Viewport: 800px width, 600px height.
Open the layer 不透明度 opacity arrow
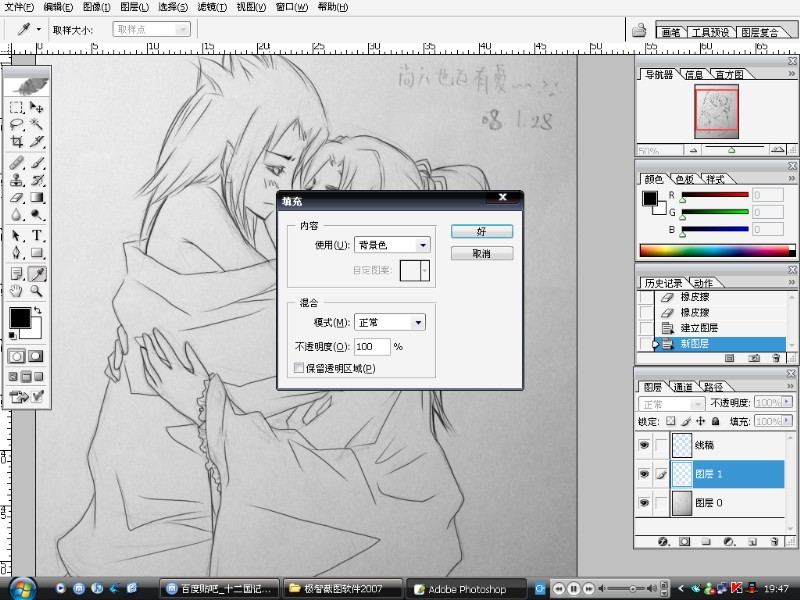788,402
